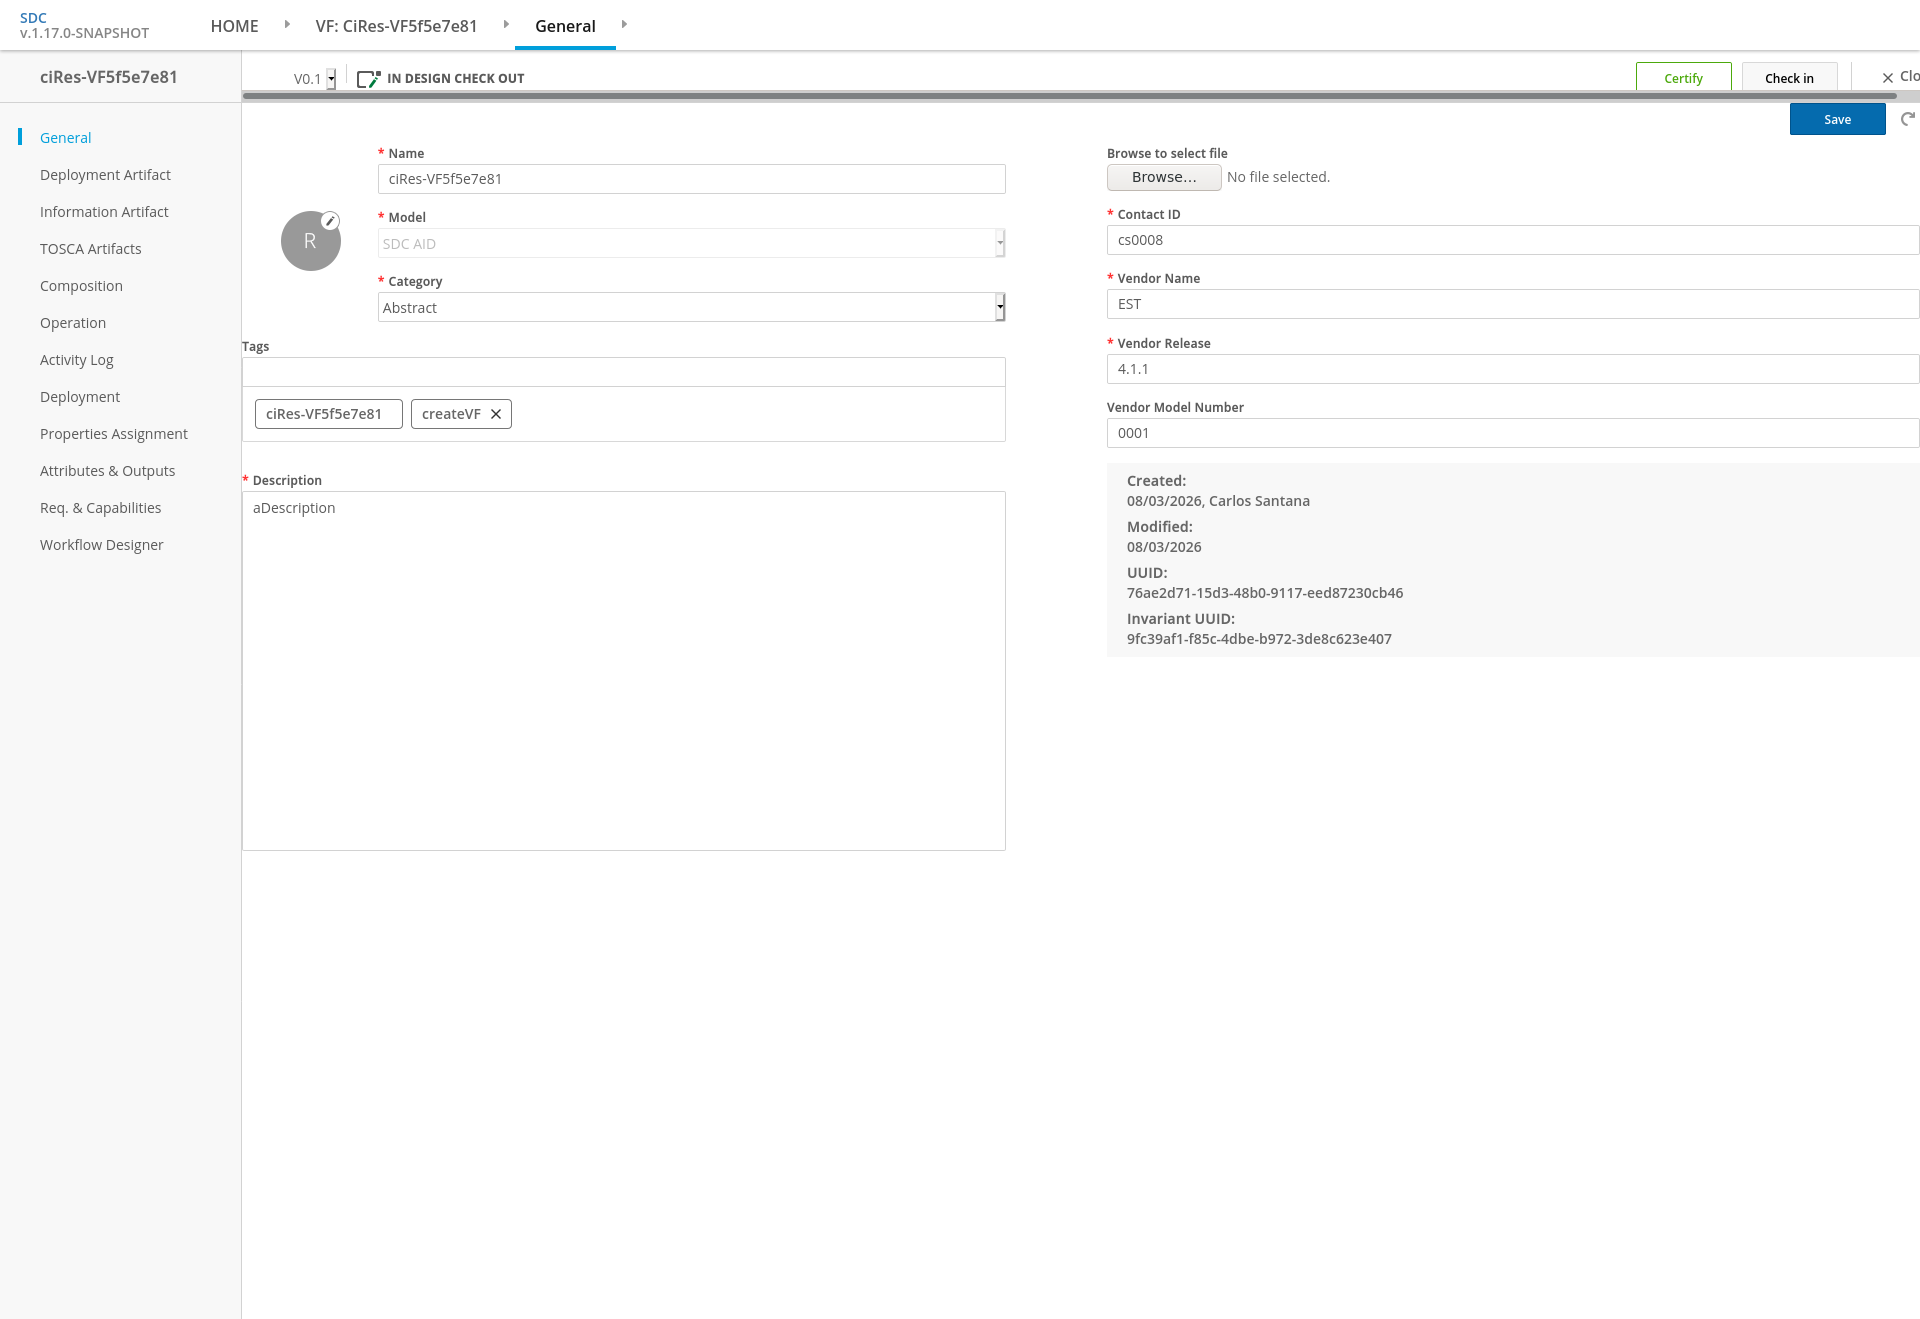Screen dimensions: 1920x1319
Task: Open TOSCA Artifacts section
Action: coord(91,249)
